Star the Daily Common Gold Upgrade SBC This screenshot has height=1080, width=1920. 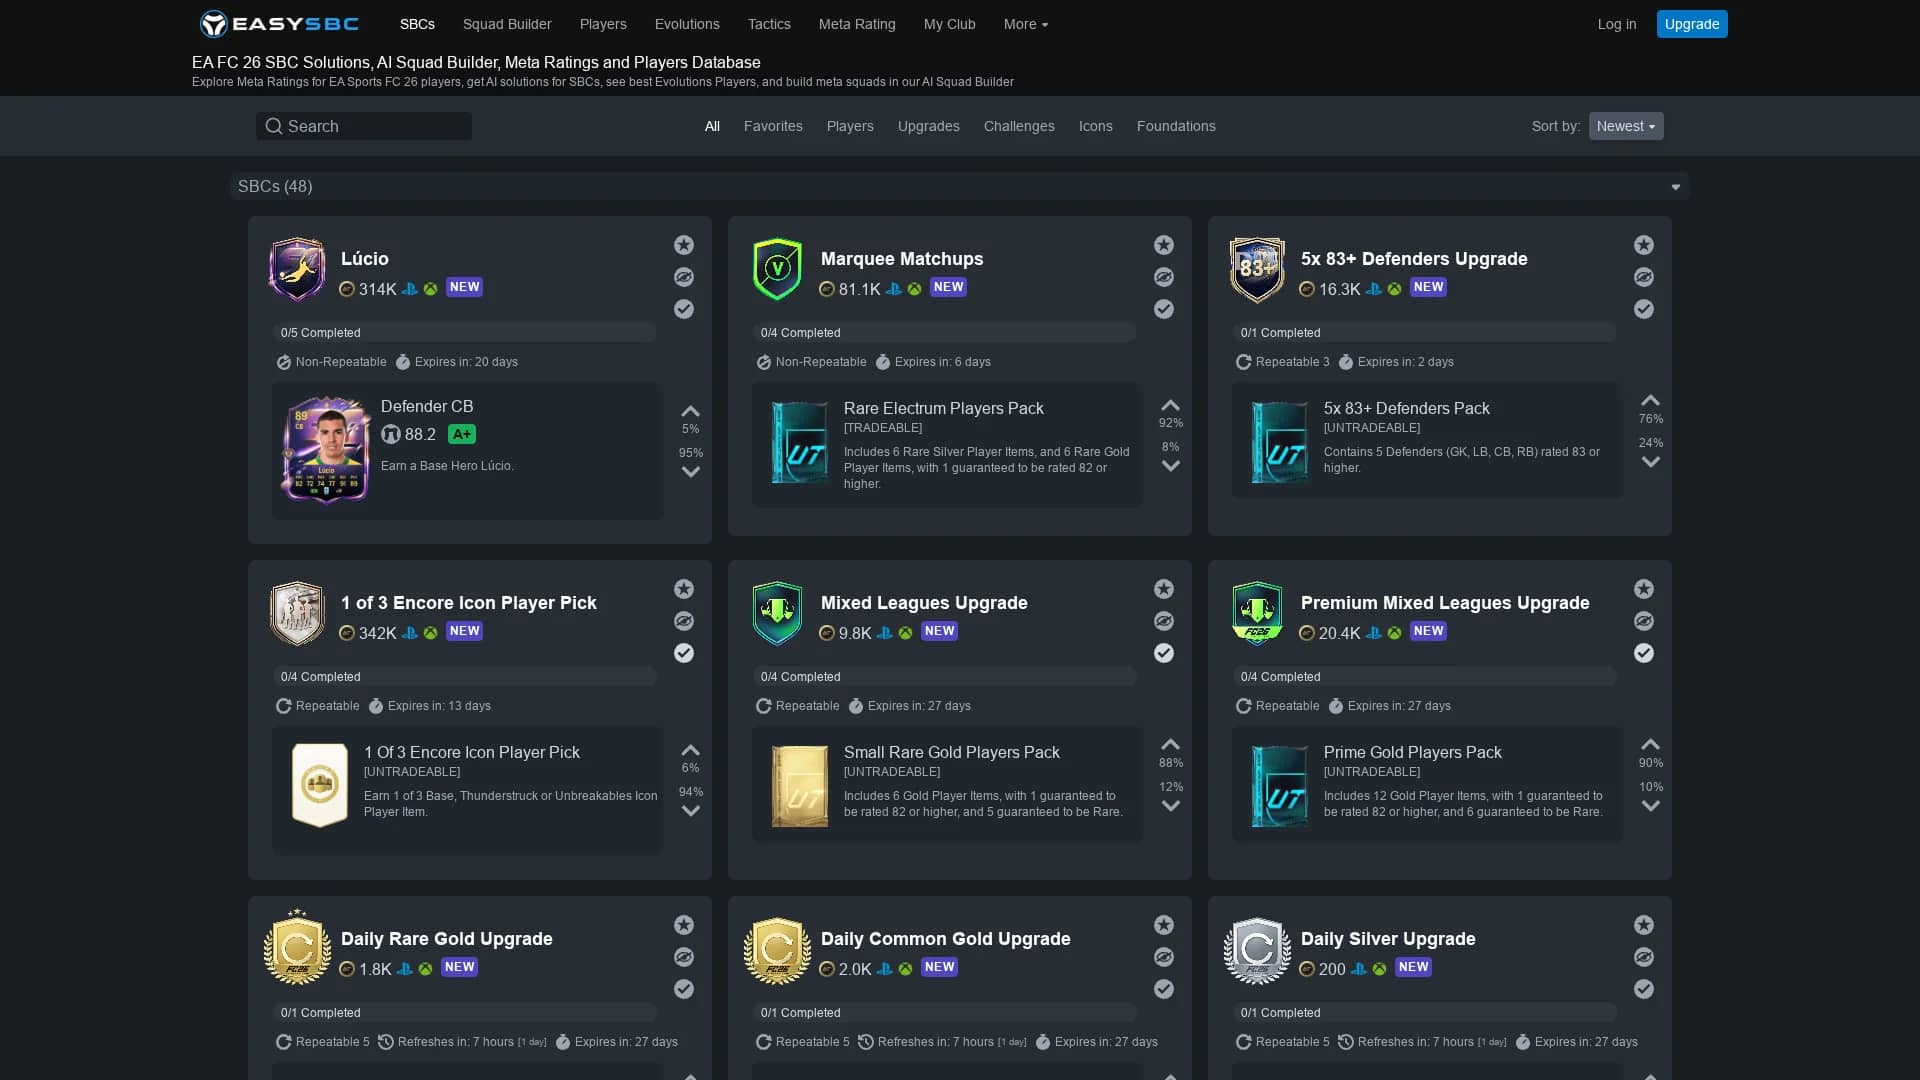click(1164, 925)
